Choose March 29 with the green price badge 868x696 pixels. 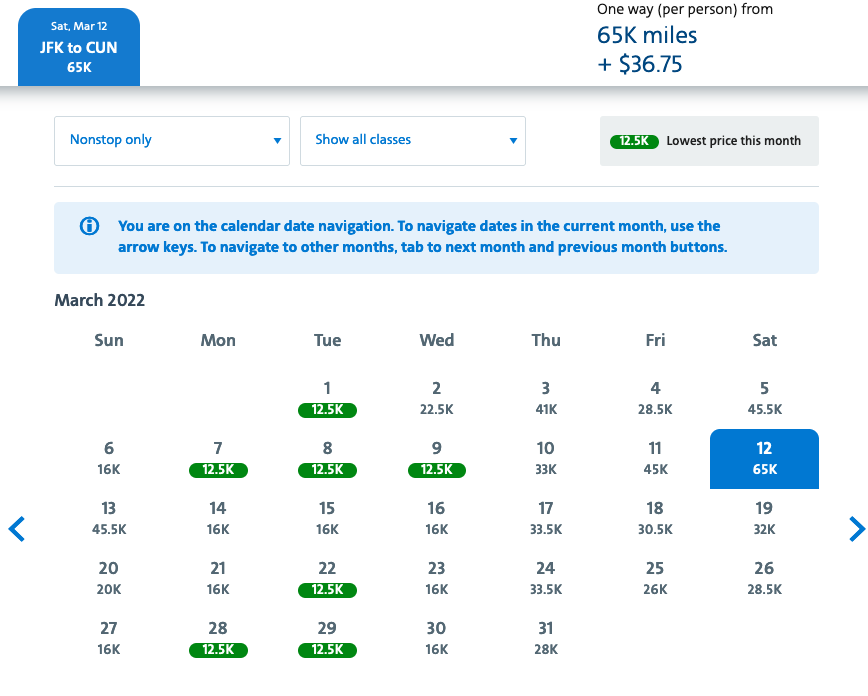327,639
